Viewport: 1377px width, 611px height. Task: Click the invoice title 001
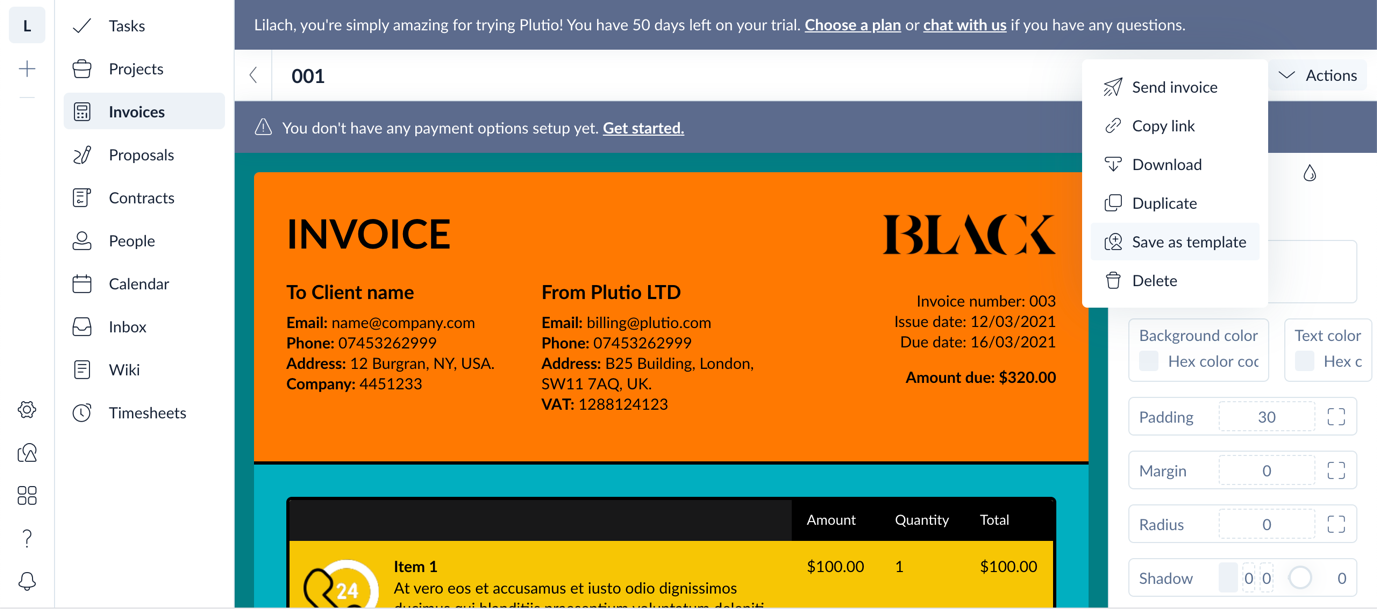point(308,76)
